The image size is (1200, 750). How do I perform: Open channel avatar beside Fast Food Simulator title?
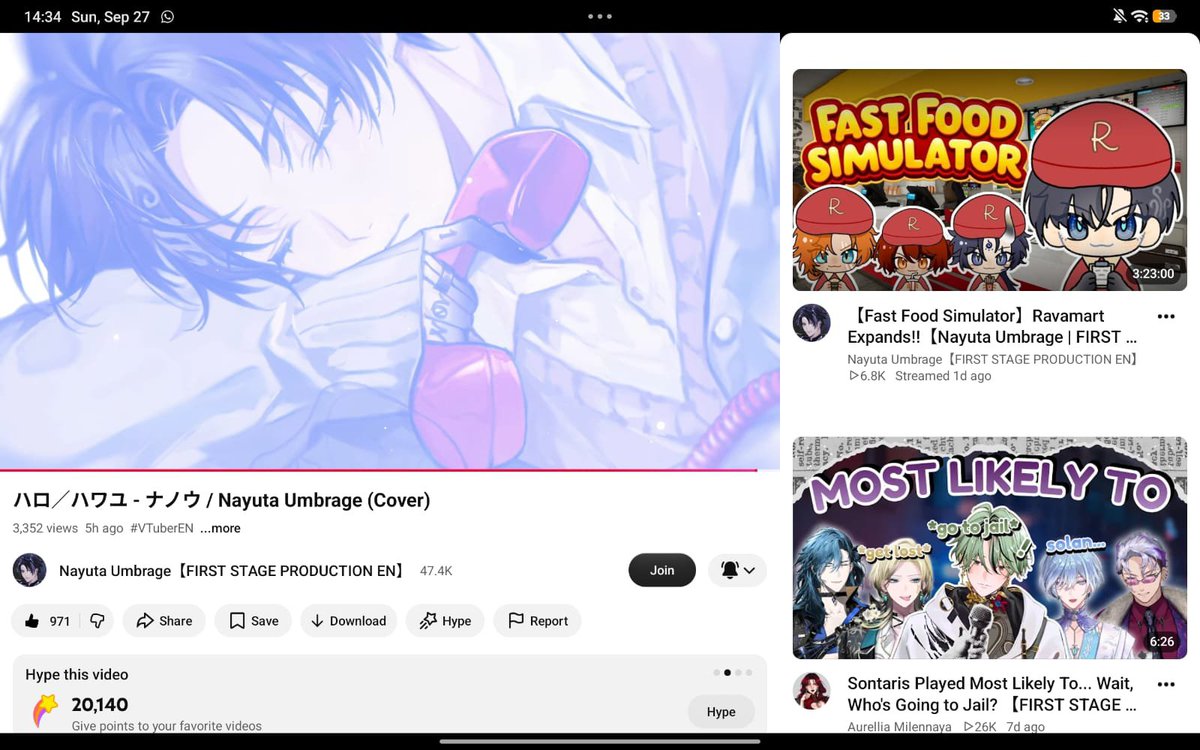812,323
